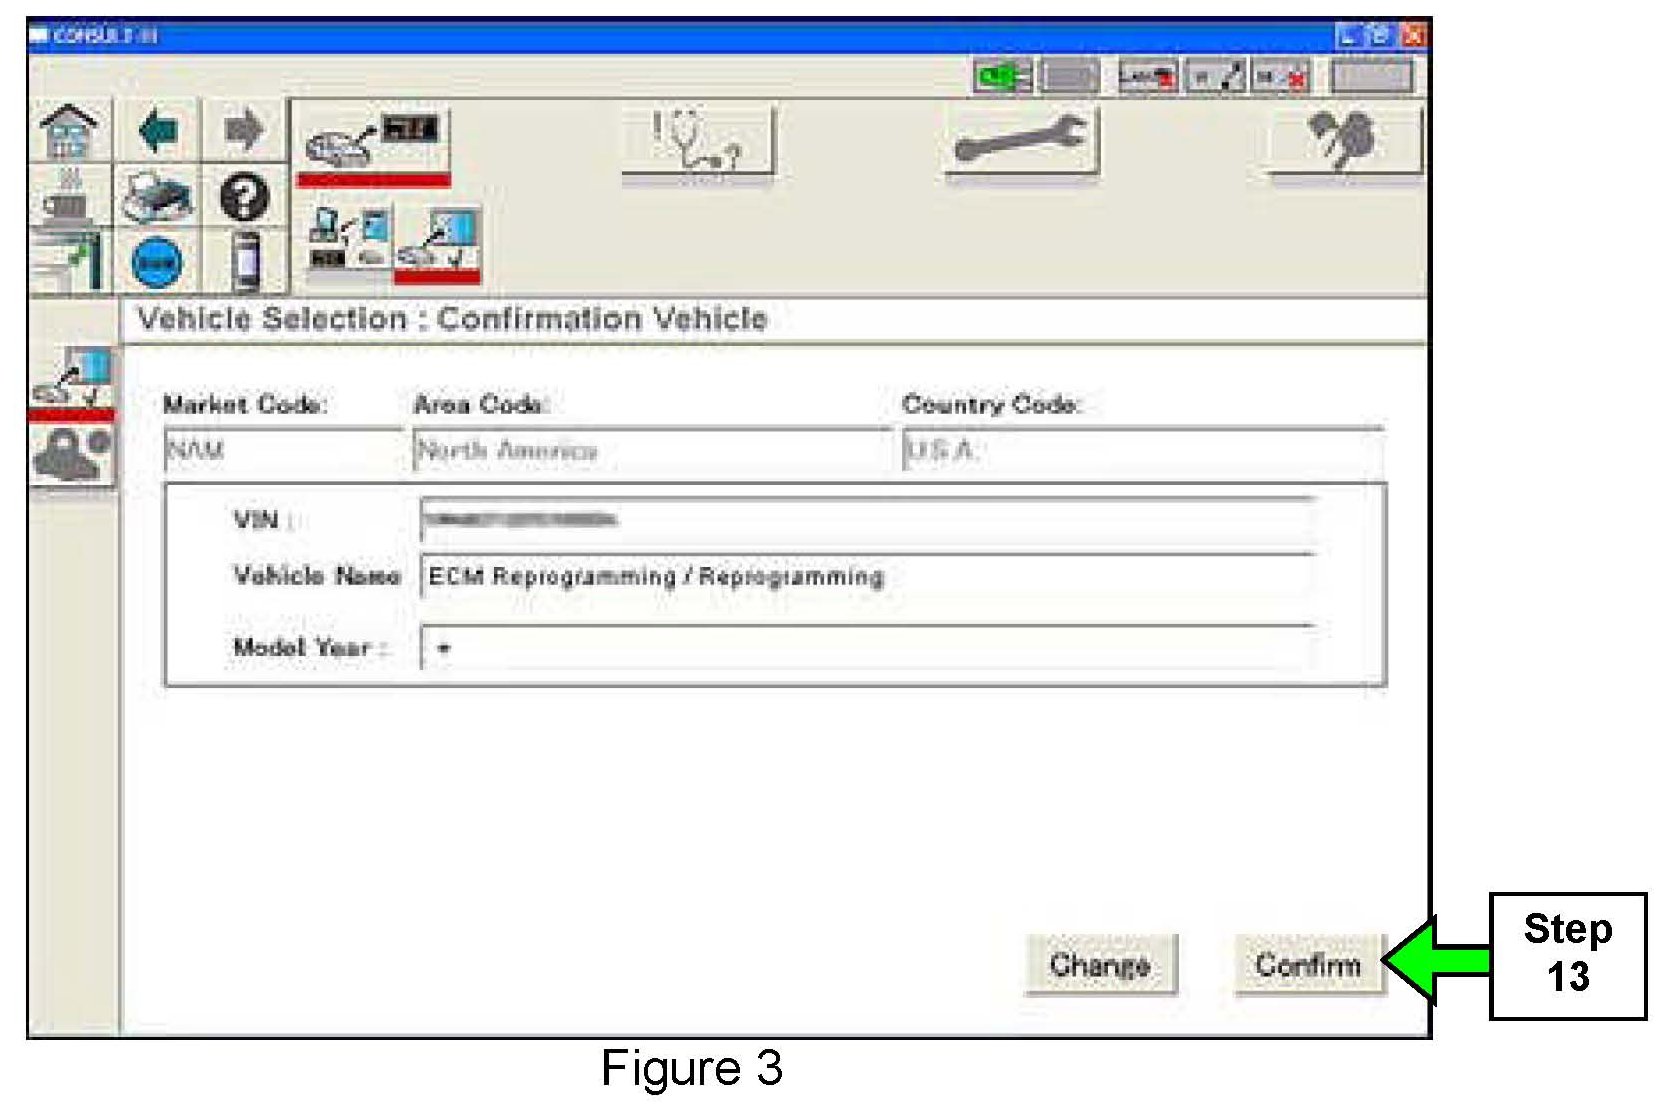Open the printer icon
Viewport: 1669px width, 1111px height.
point(158,197)
